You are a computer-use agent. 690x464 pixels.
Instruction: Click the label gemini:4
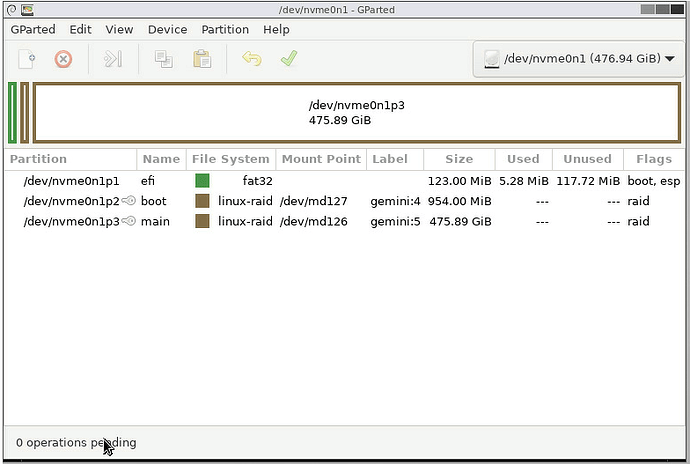[395, 201]
